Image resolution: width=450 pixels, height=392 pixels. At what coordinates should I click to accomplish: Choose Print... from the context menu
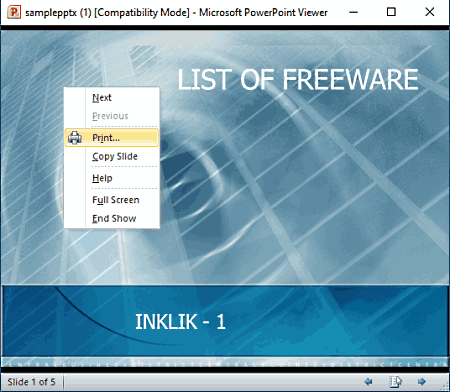(x=112, y=138)
